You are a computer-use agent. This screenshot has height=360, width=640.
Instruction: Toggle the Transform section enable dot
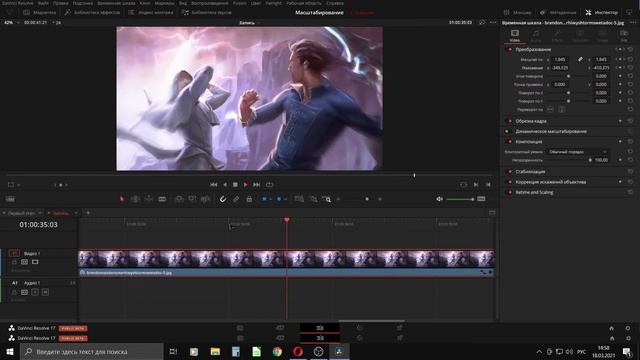[509, 49]
